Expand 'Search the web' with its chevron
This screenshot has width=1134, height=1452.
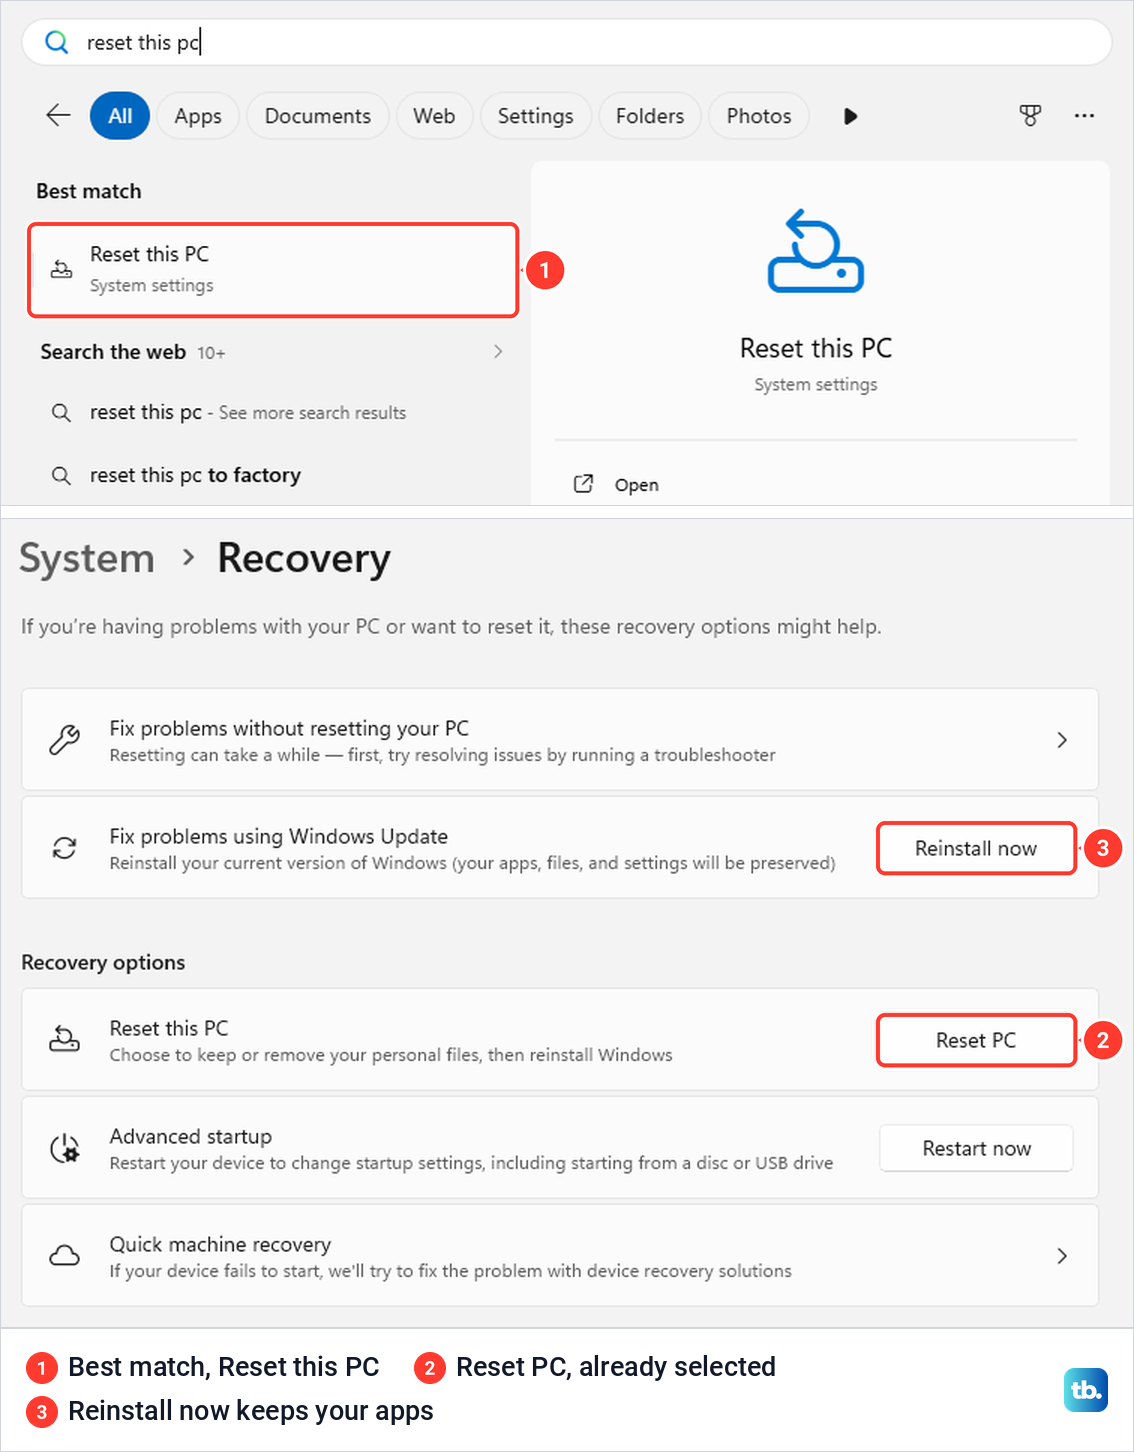[x=498, y=352]
